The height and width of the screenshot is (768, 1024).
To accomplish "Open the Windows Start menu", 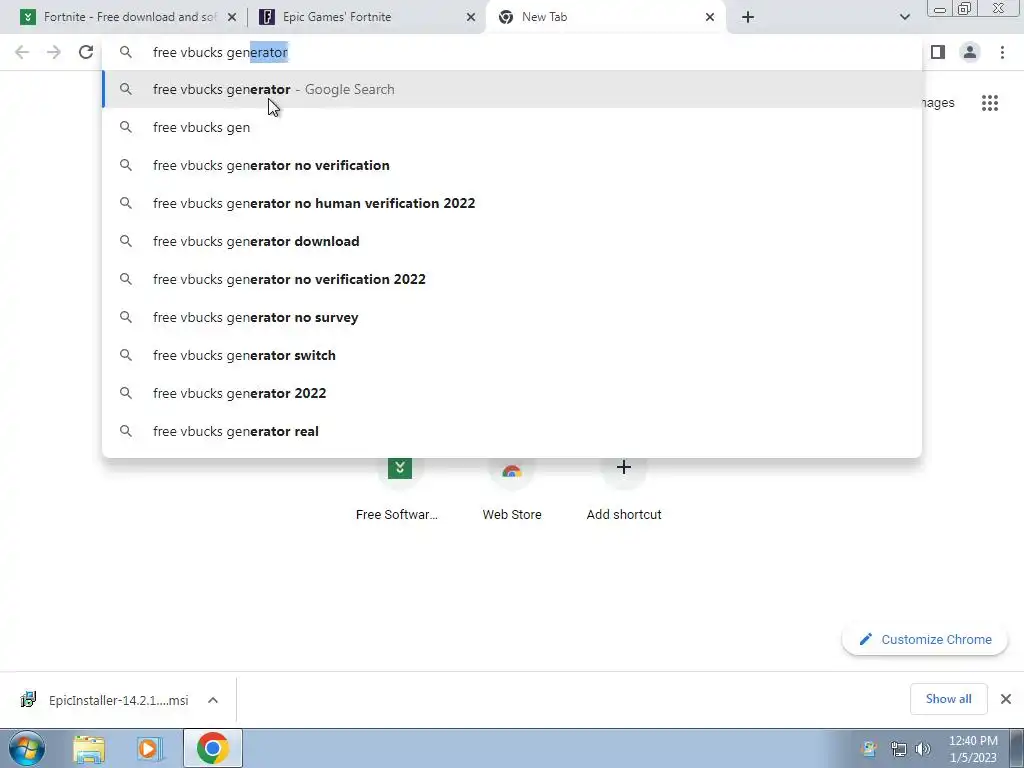I will click(x=26, y=748).
